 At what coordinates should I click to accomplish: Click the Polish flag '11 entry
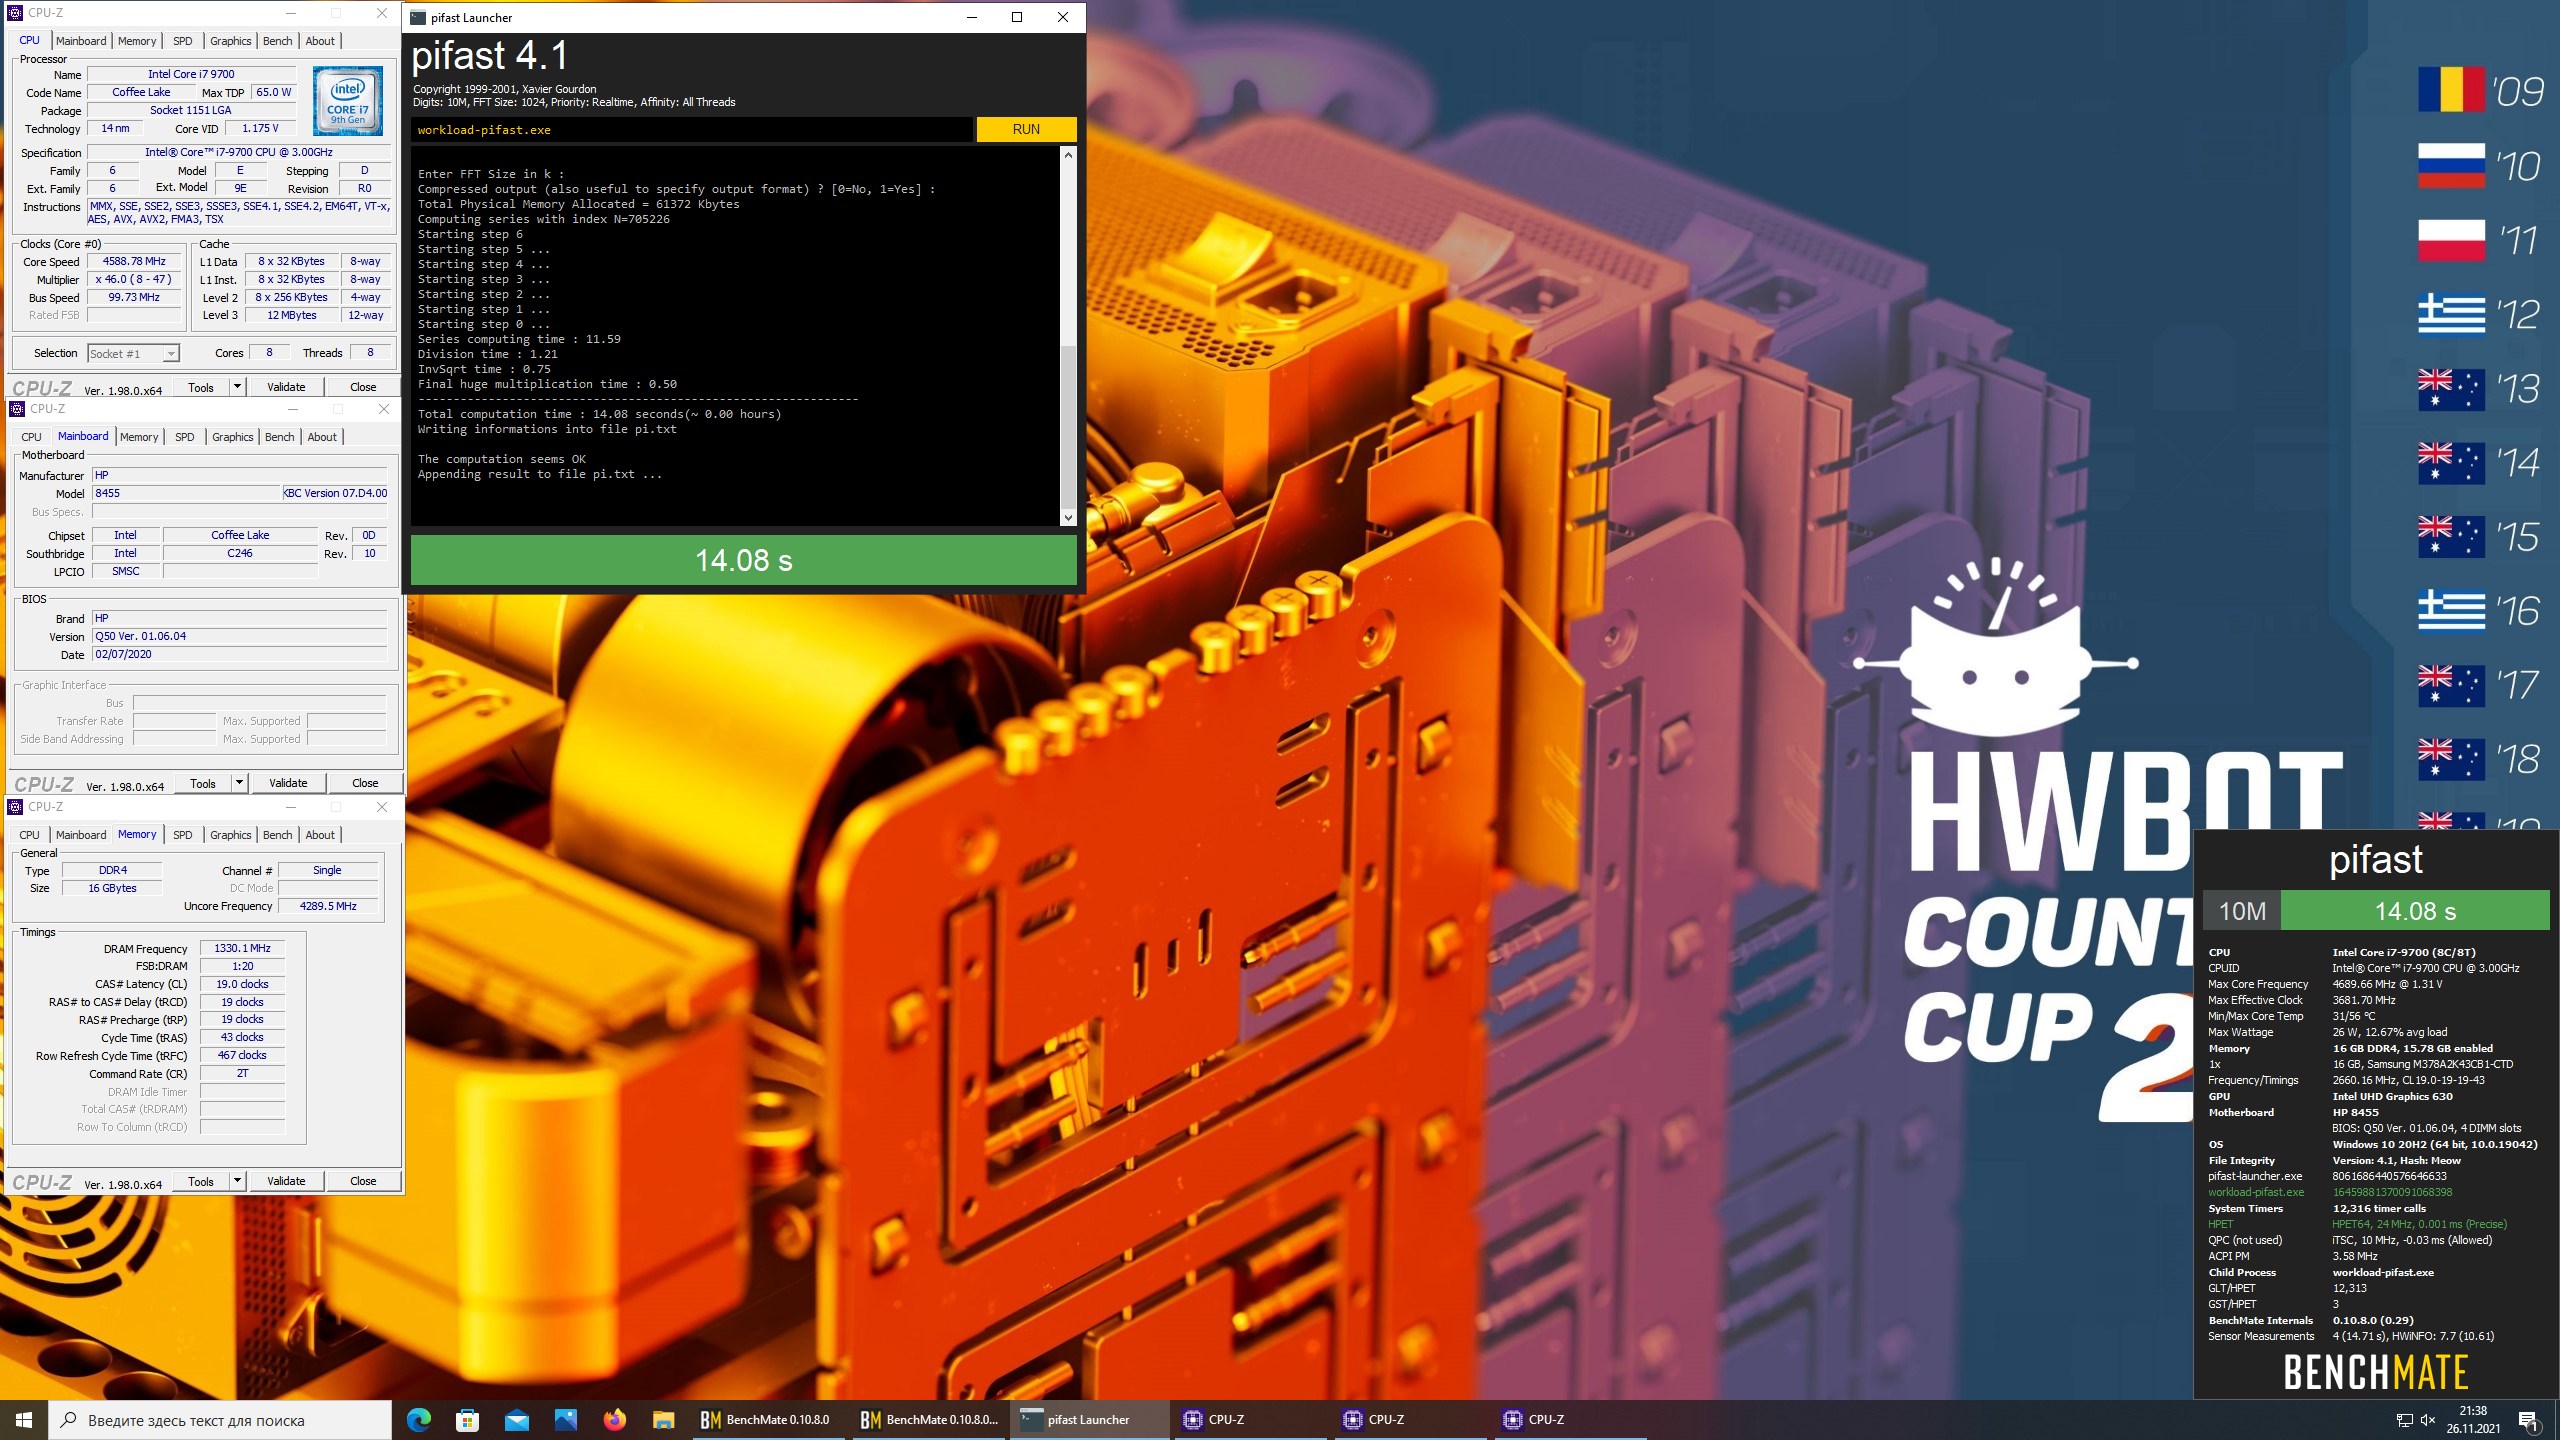coord(2480,239)
